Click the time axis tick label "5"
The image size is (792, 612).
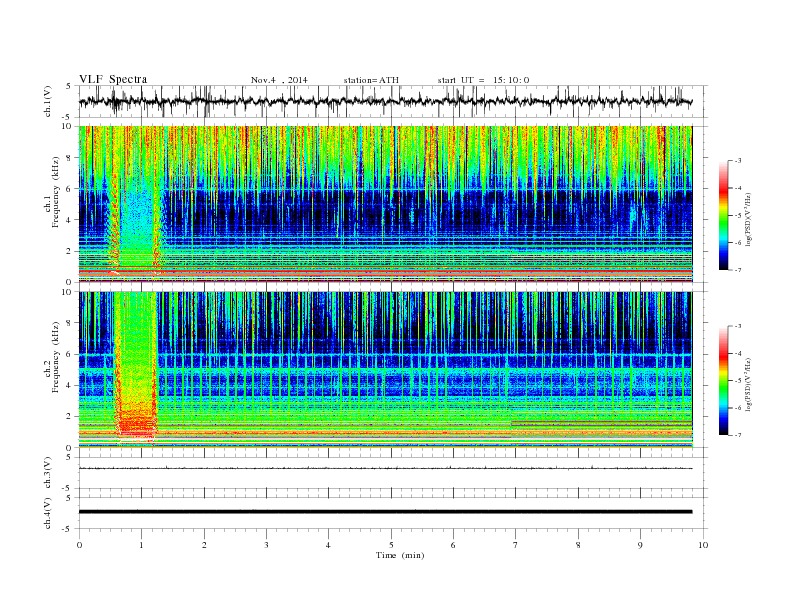coord(391,545)
